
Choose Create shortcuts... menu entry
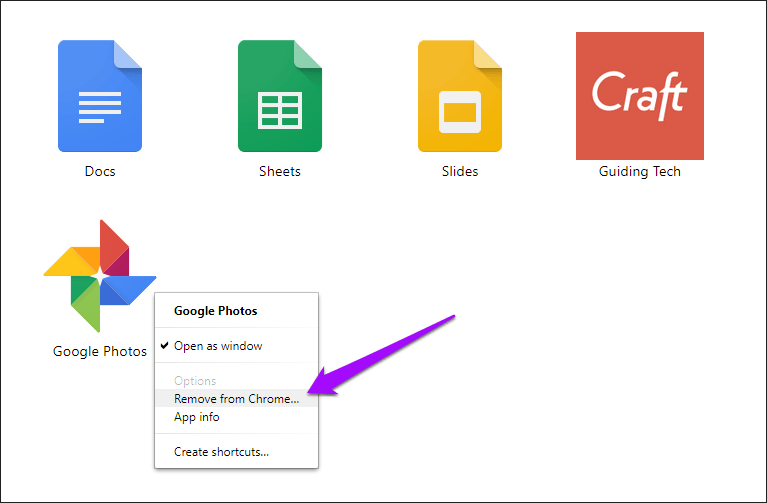click(237, 452)
